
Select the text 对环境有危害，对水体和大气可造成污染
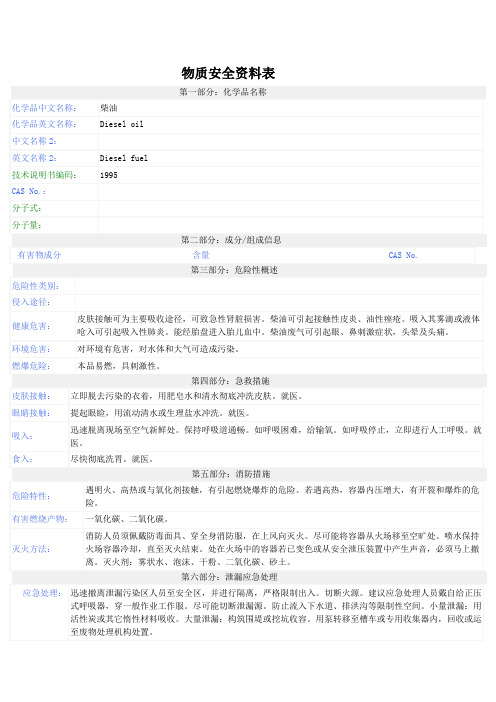pos(158,349)
